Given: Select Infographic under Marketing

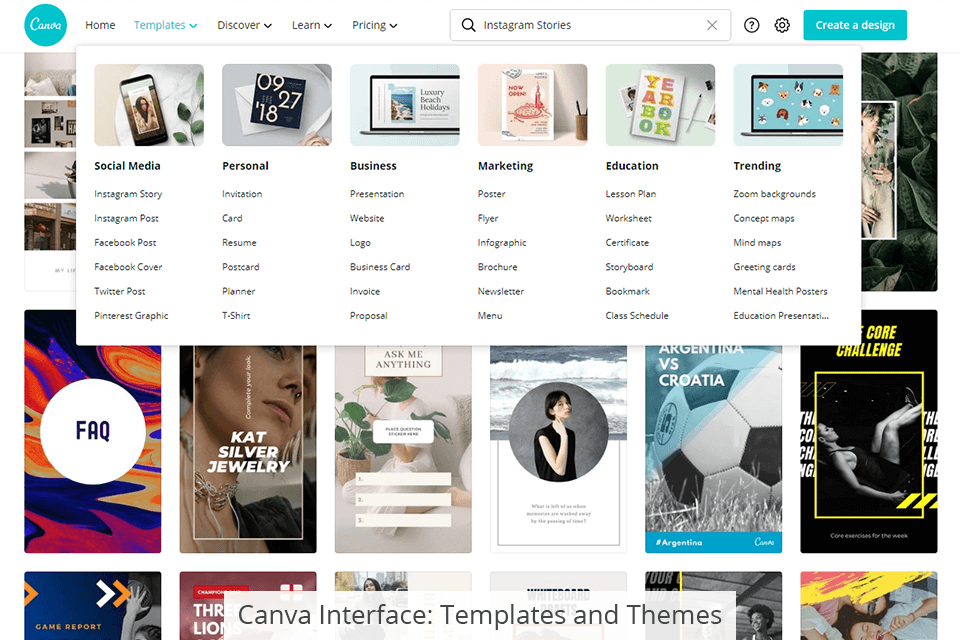Looking at the screenshot, I should point(502,243).
